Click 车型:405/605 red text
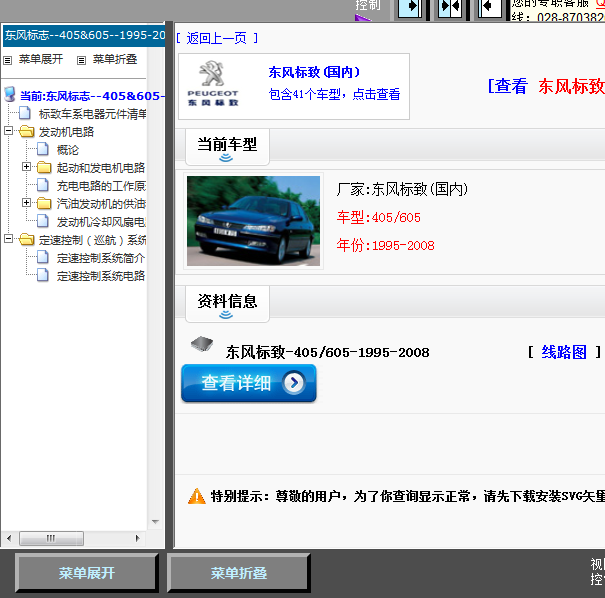The image size is (605, 598). (379, 217)
